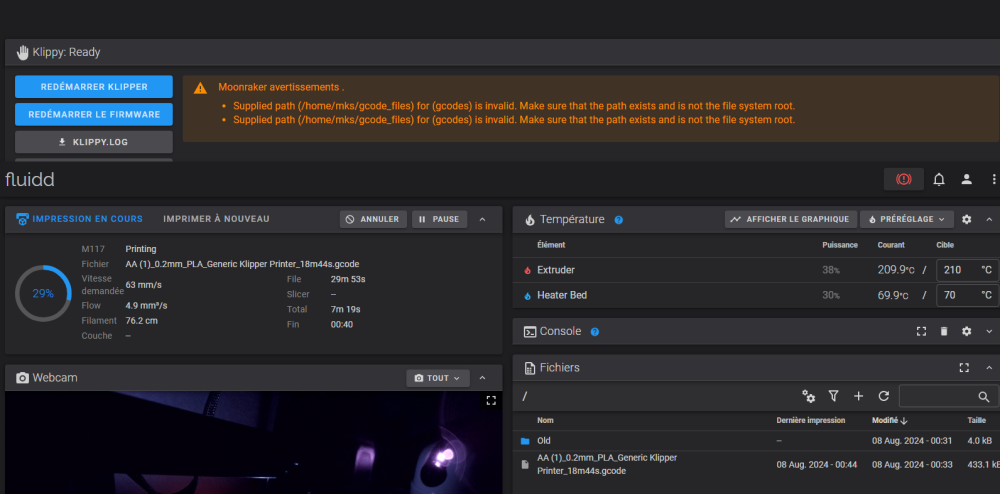Click the search magnifier icon
Image resolution: width=1000 pixels, height=494 pixels.
(983, 396)
